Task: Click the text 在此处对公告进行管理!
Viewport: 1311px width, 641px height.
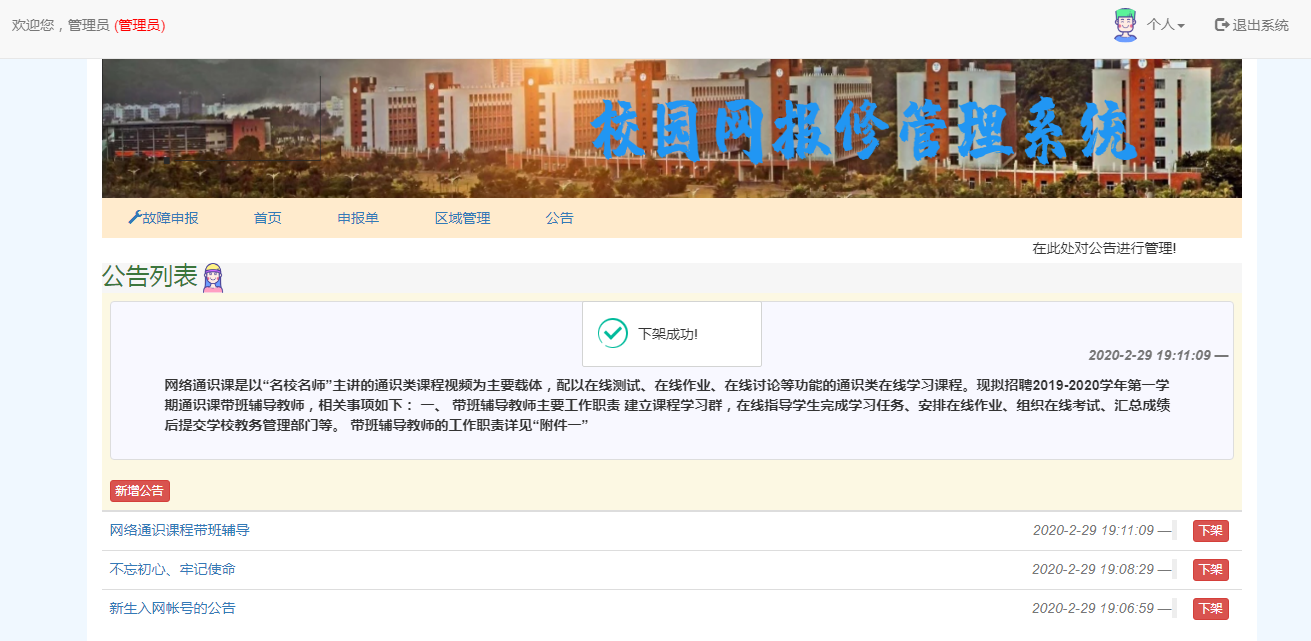Action: (1104, 248)
